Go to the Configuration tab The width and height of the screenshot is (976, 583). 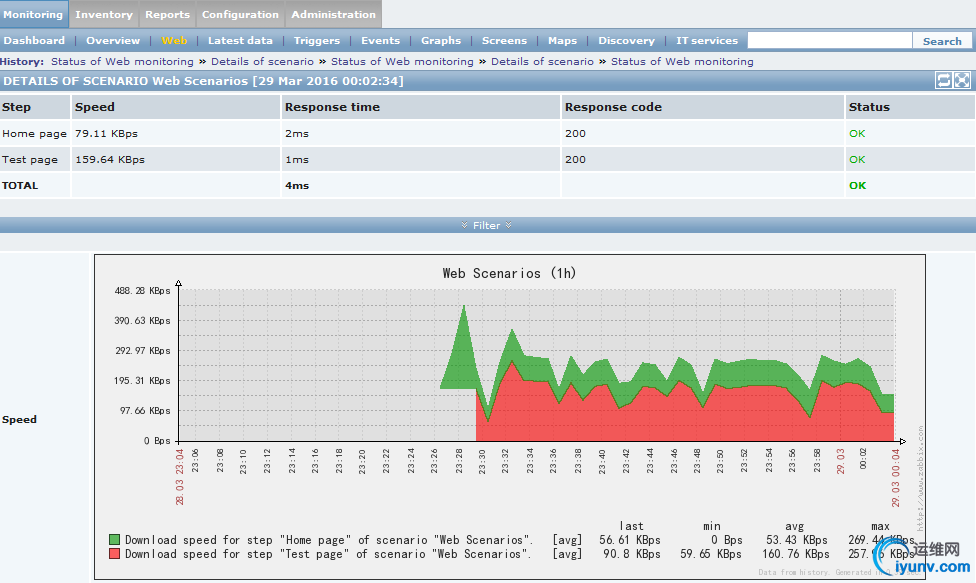pyautogui.click(x=240, y=14)
